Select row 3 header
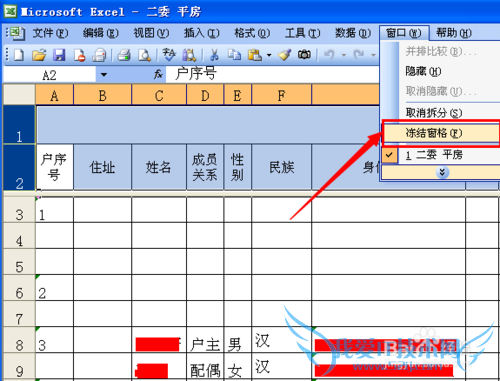The image size is (500, 381). [19, 210]
